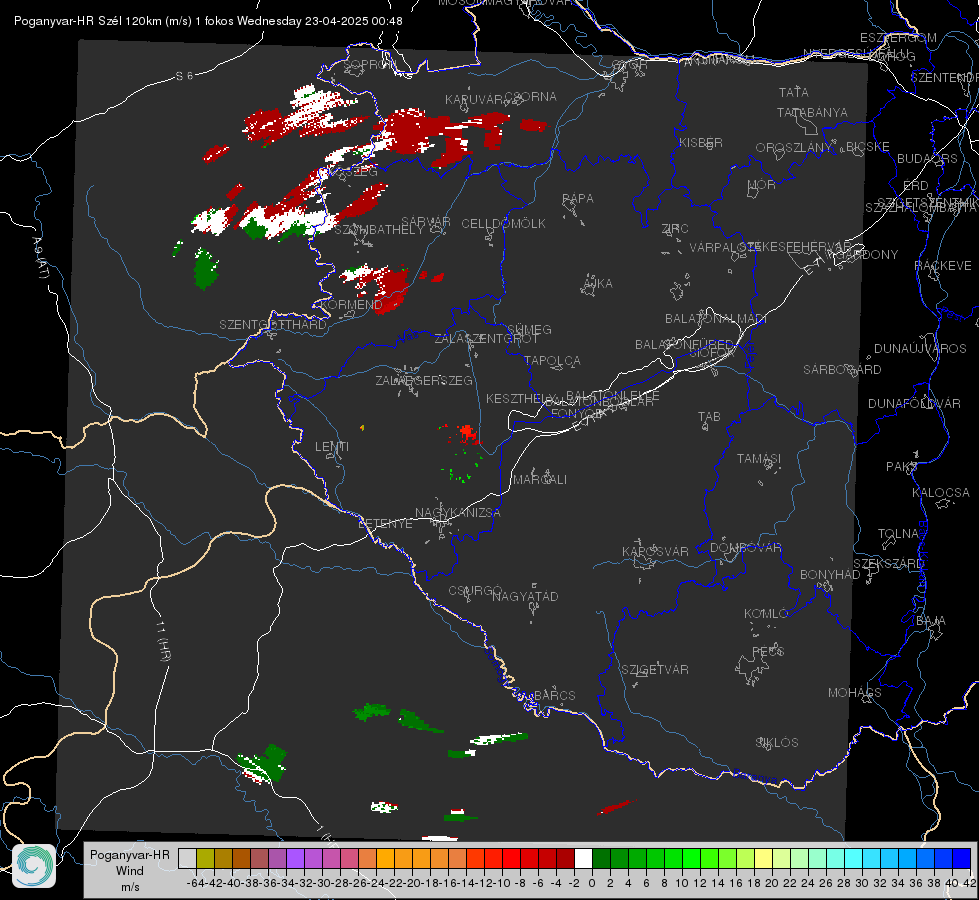Click the DUNAUJVAROS city label
This screenshot has width=979, height=900.
920,349
